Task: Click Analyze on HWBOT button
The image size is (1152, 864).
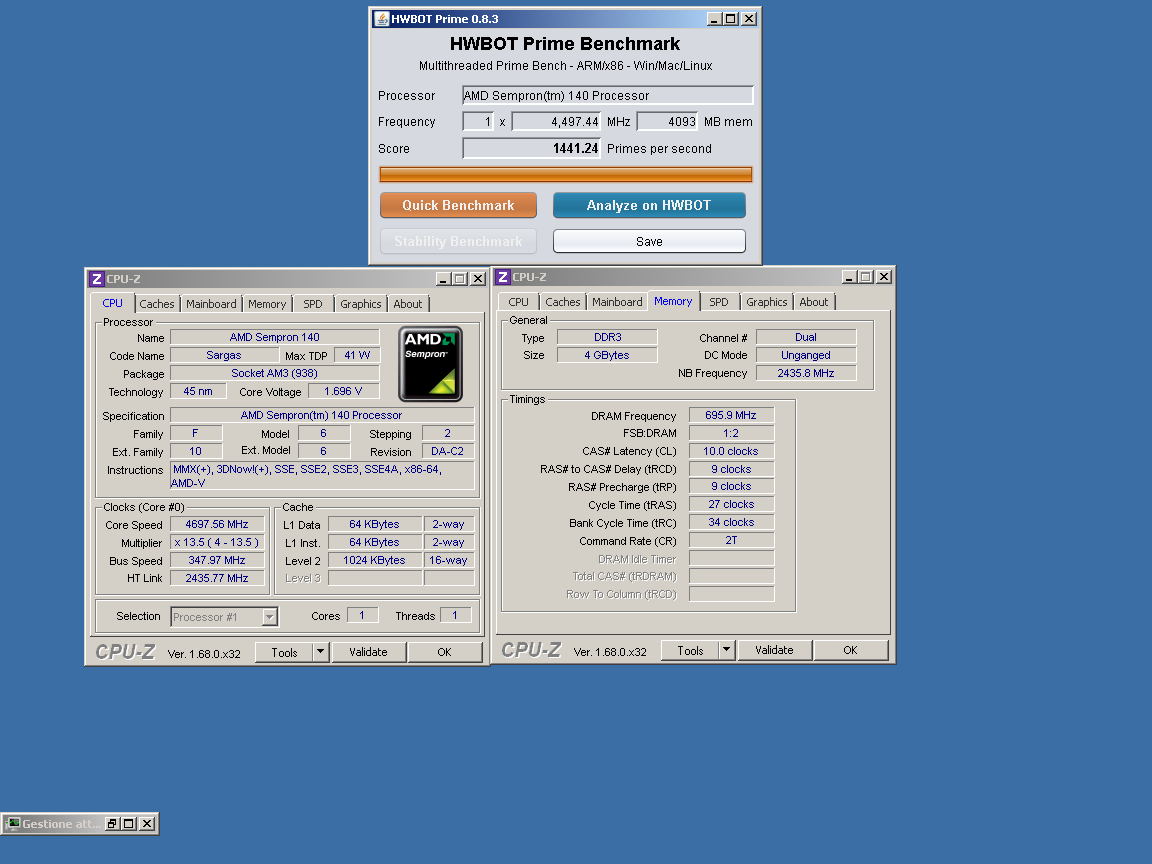Action: [x=649, y=206]
